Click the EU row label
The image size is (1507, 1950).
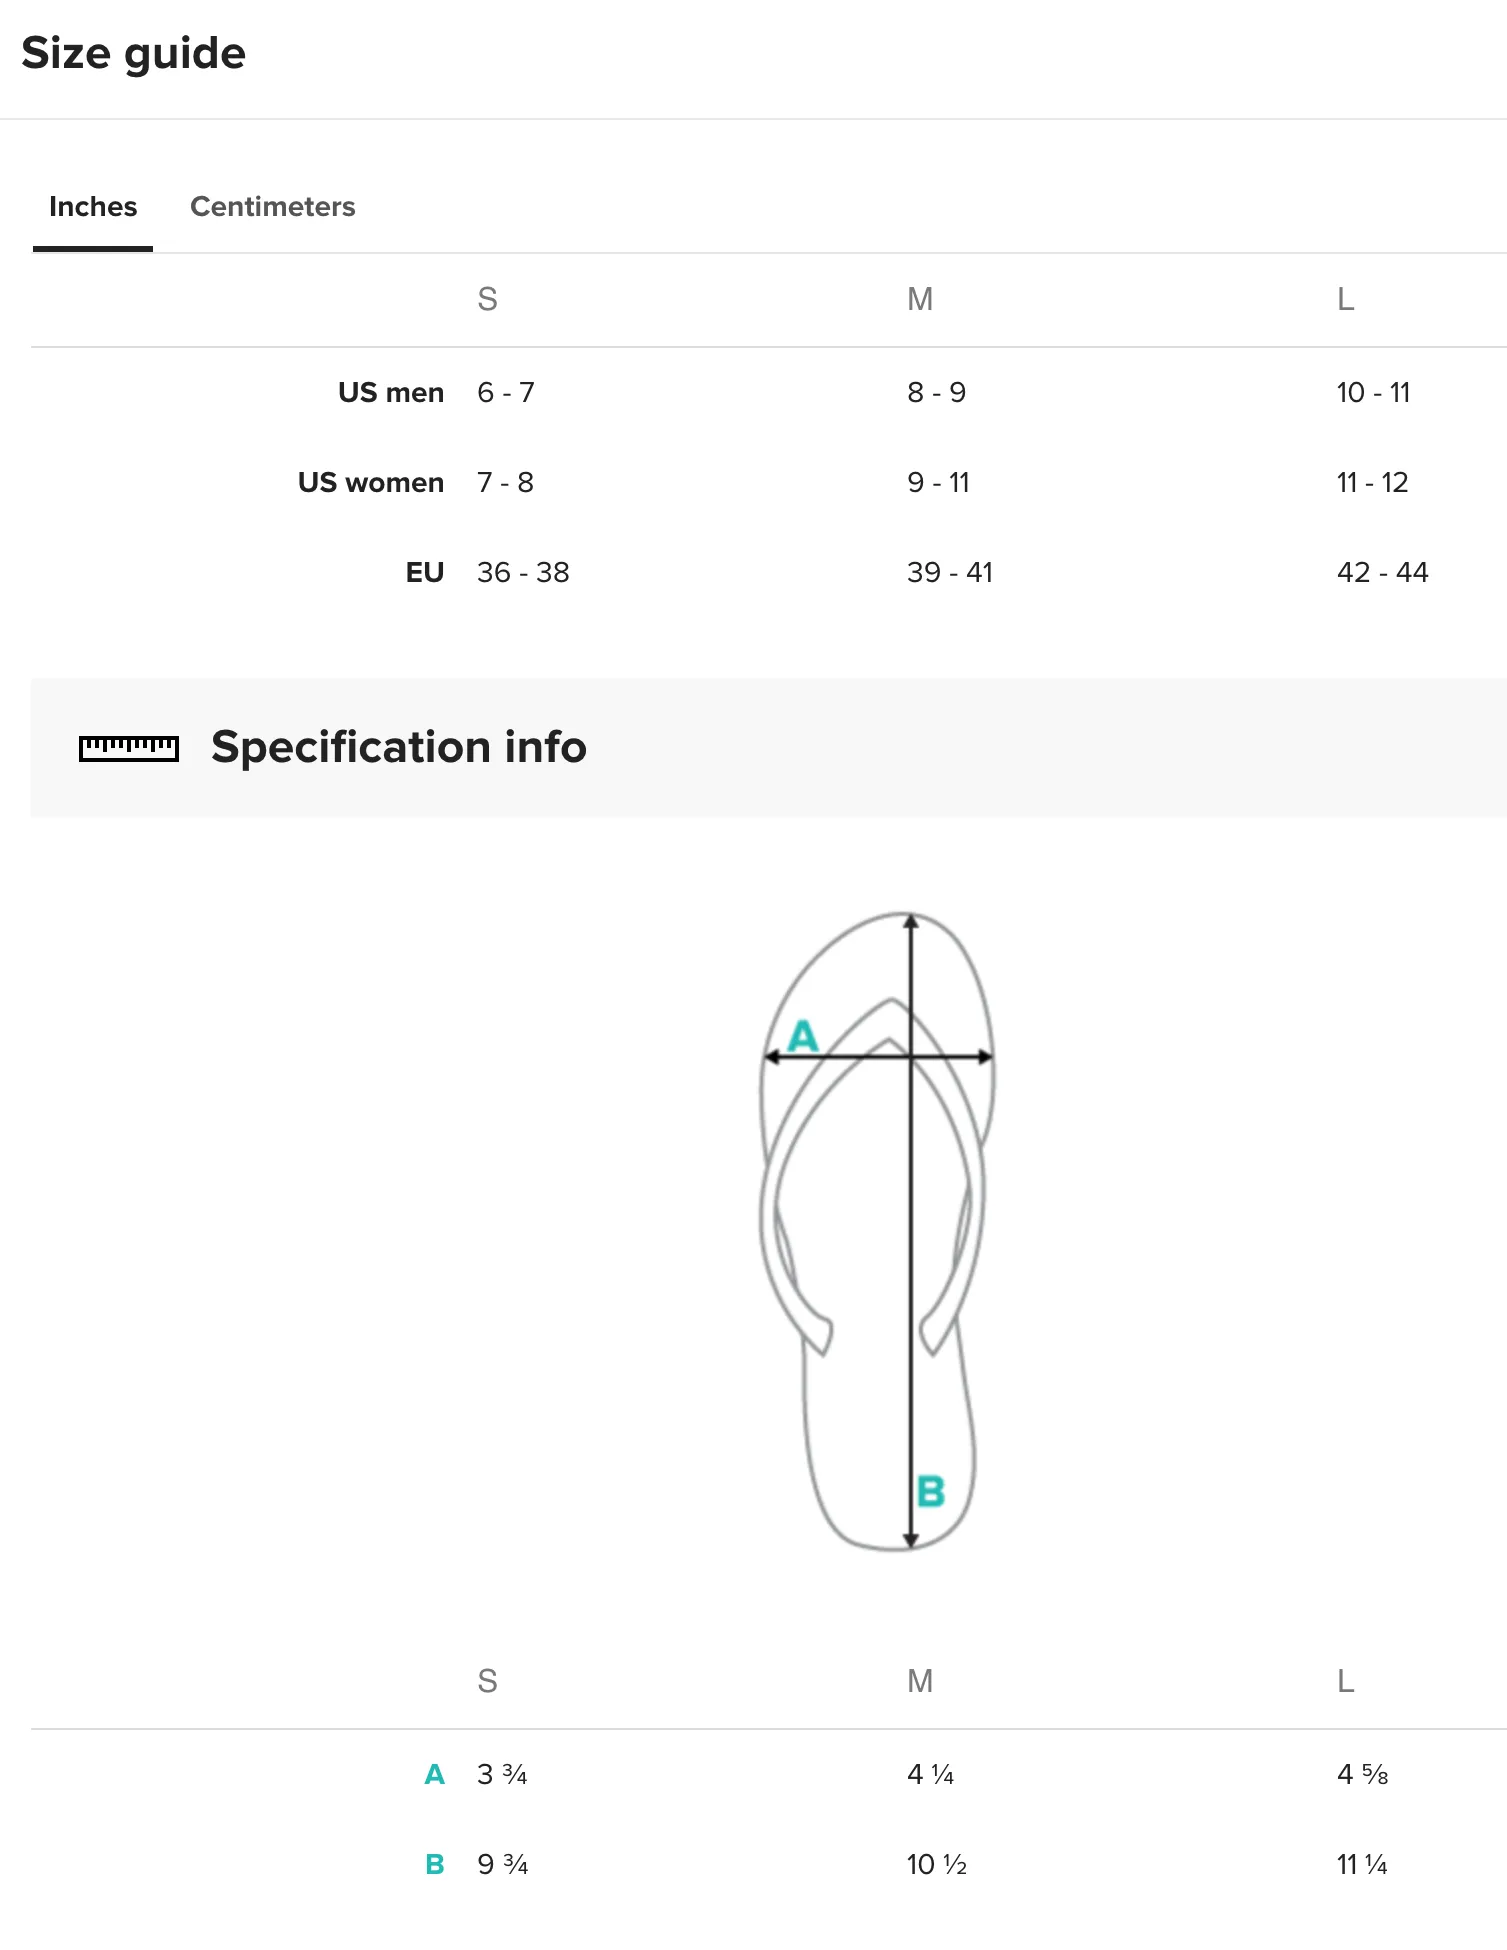(425, 572)
